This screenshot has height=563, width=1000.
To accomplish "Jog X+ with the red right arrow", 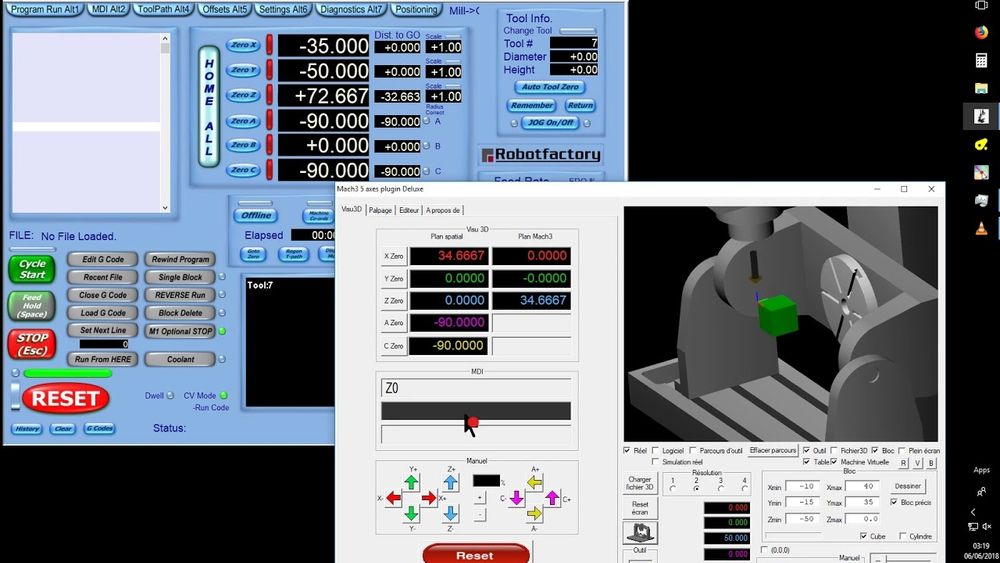I will point(429,498).
